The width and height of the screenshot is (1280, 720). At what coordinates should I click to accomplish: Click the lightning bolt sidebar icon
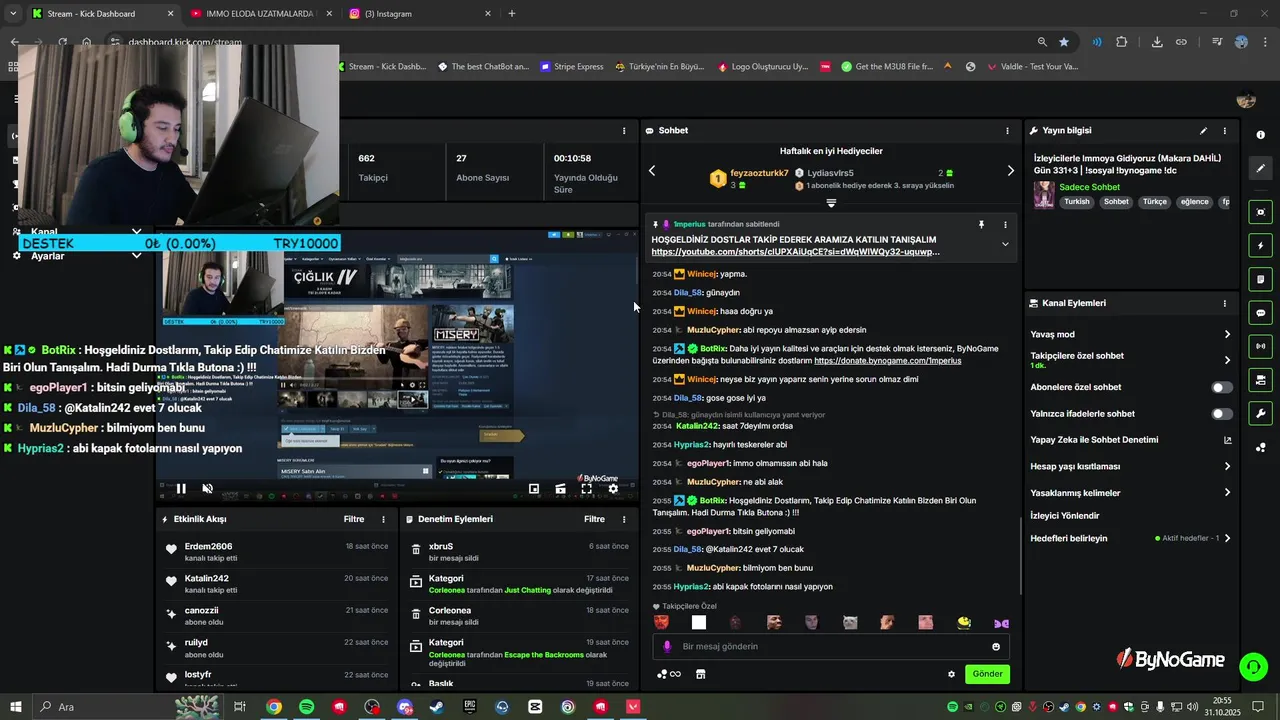pyautogui.click(x=1260, y=246)
